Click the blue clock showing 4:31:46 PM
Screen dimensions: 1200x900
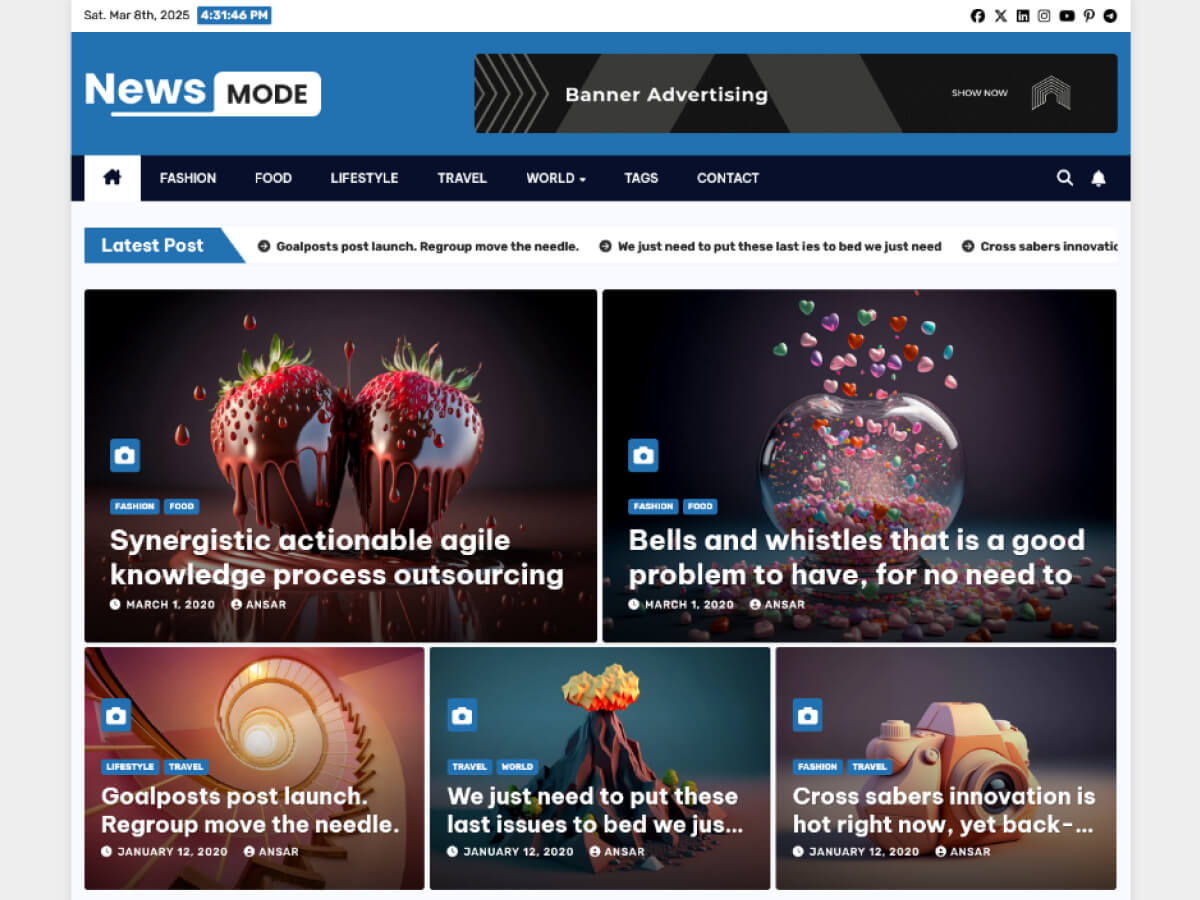click(234, 15)
